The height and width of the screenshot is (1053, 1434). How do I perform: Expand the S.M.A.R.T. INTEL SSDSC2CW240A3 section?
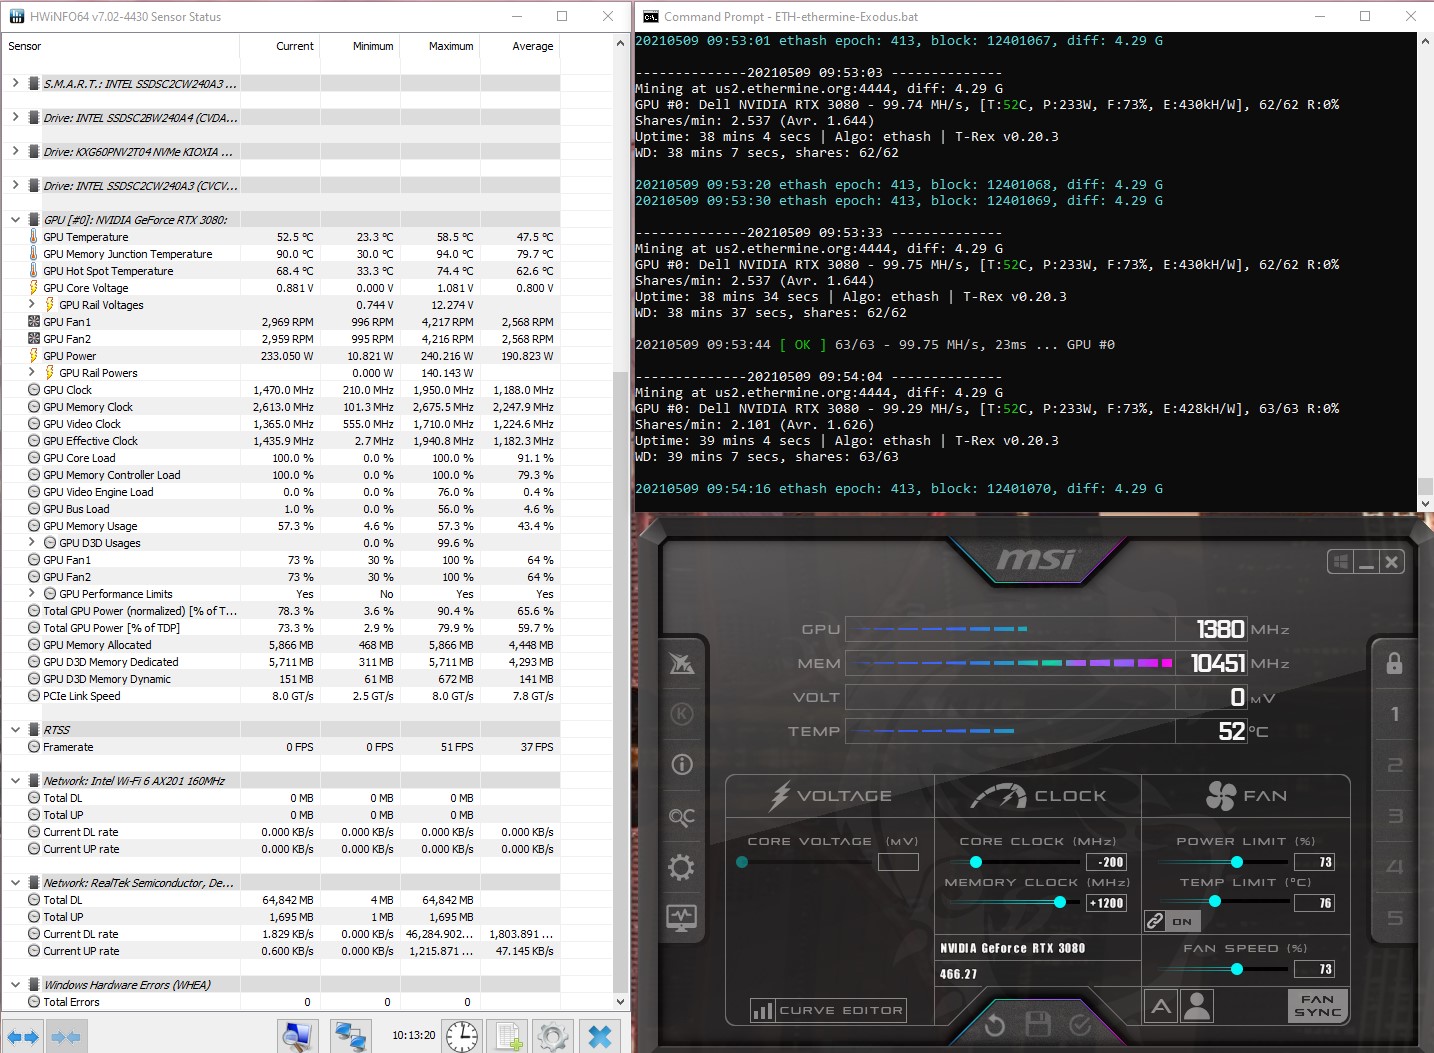(15, 83)
